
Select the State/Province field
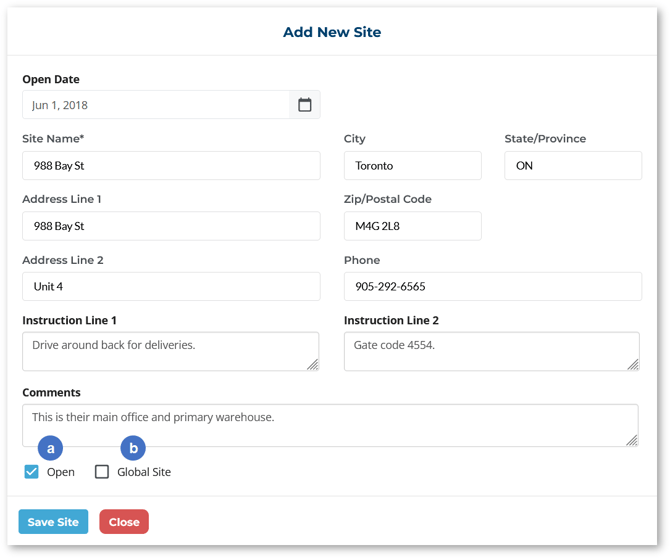click(572, 166)
